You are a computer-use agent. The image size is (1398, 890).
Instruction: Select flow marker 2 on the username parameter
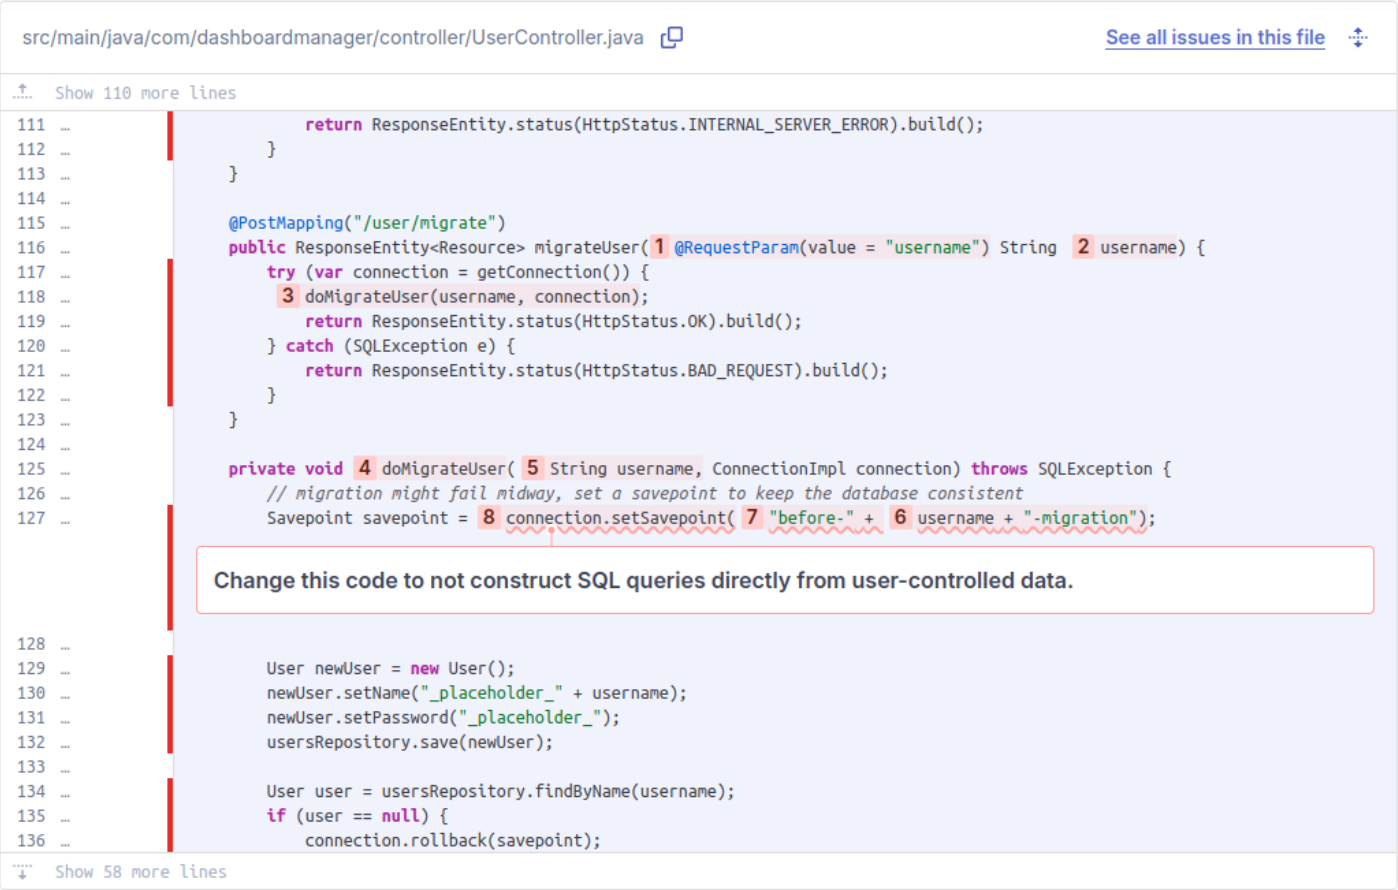1082,247
